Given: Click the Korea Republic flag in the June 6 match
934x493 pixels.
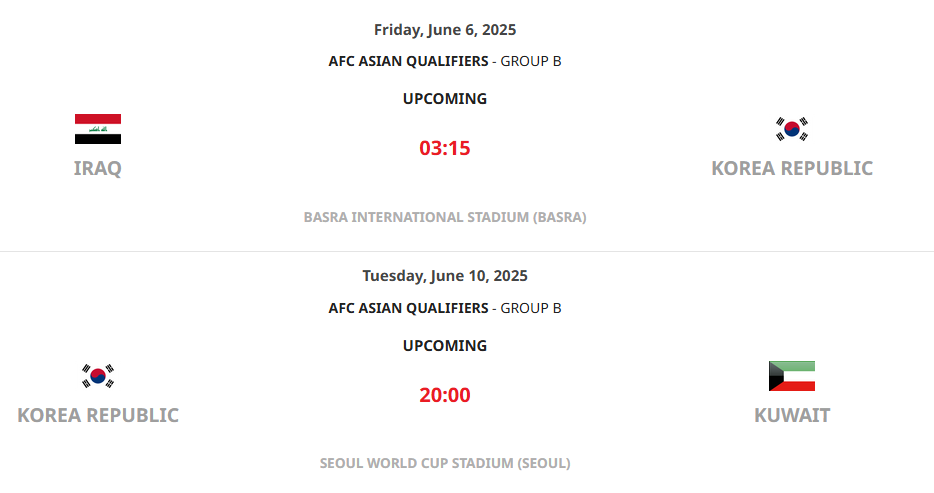Looking at the screenshot, I should tap(792, 129).
